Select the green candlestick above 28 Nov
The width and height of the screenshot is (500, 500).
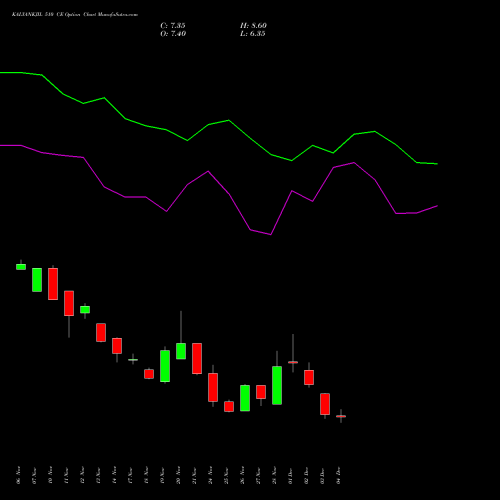tap(277, 385)
